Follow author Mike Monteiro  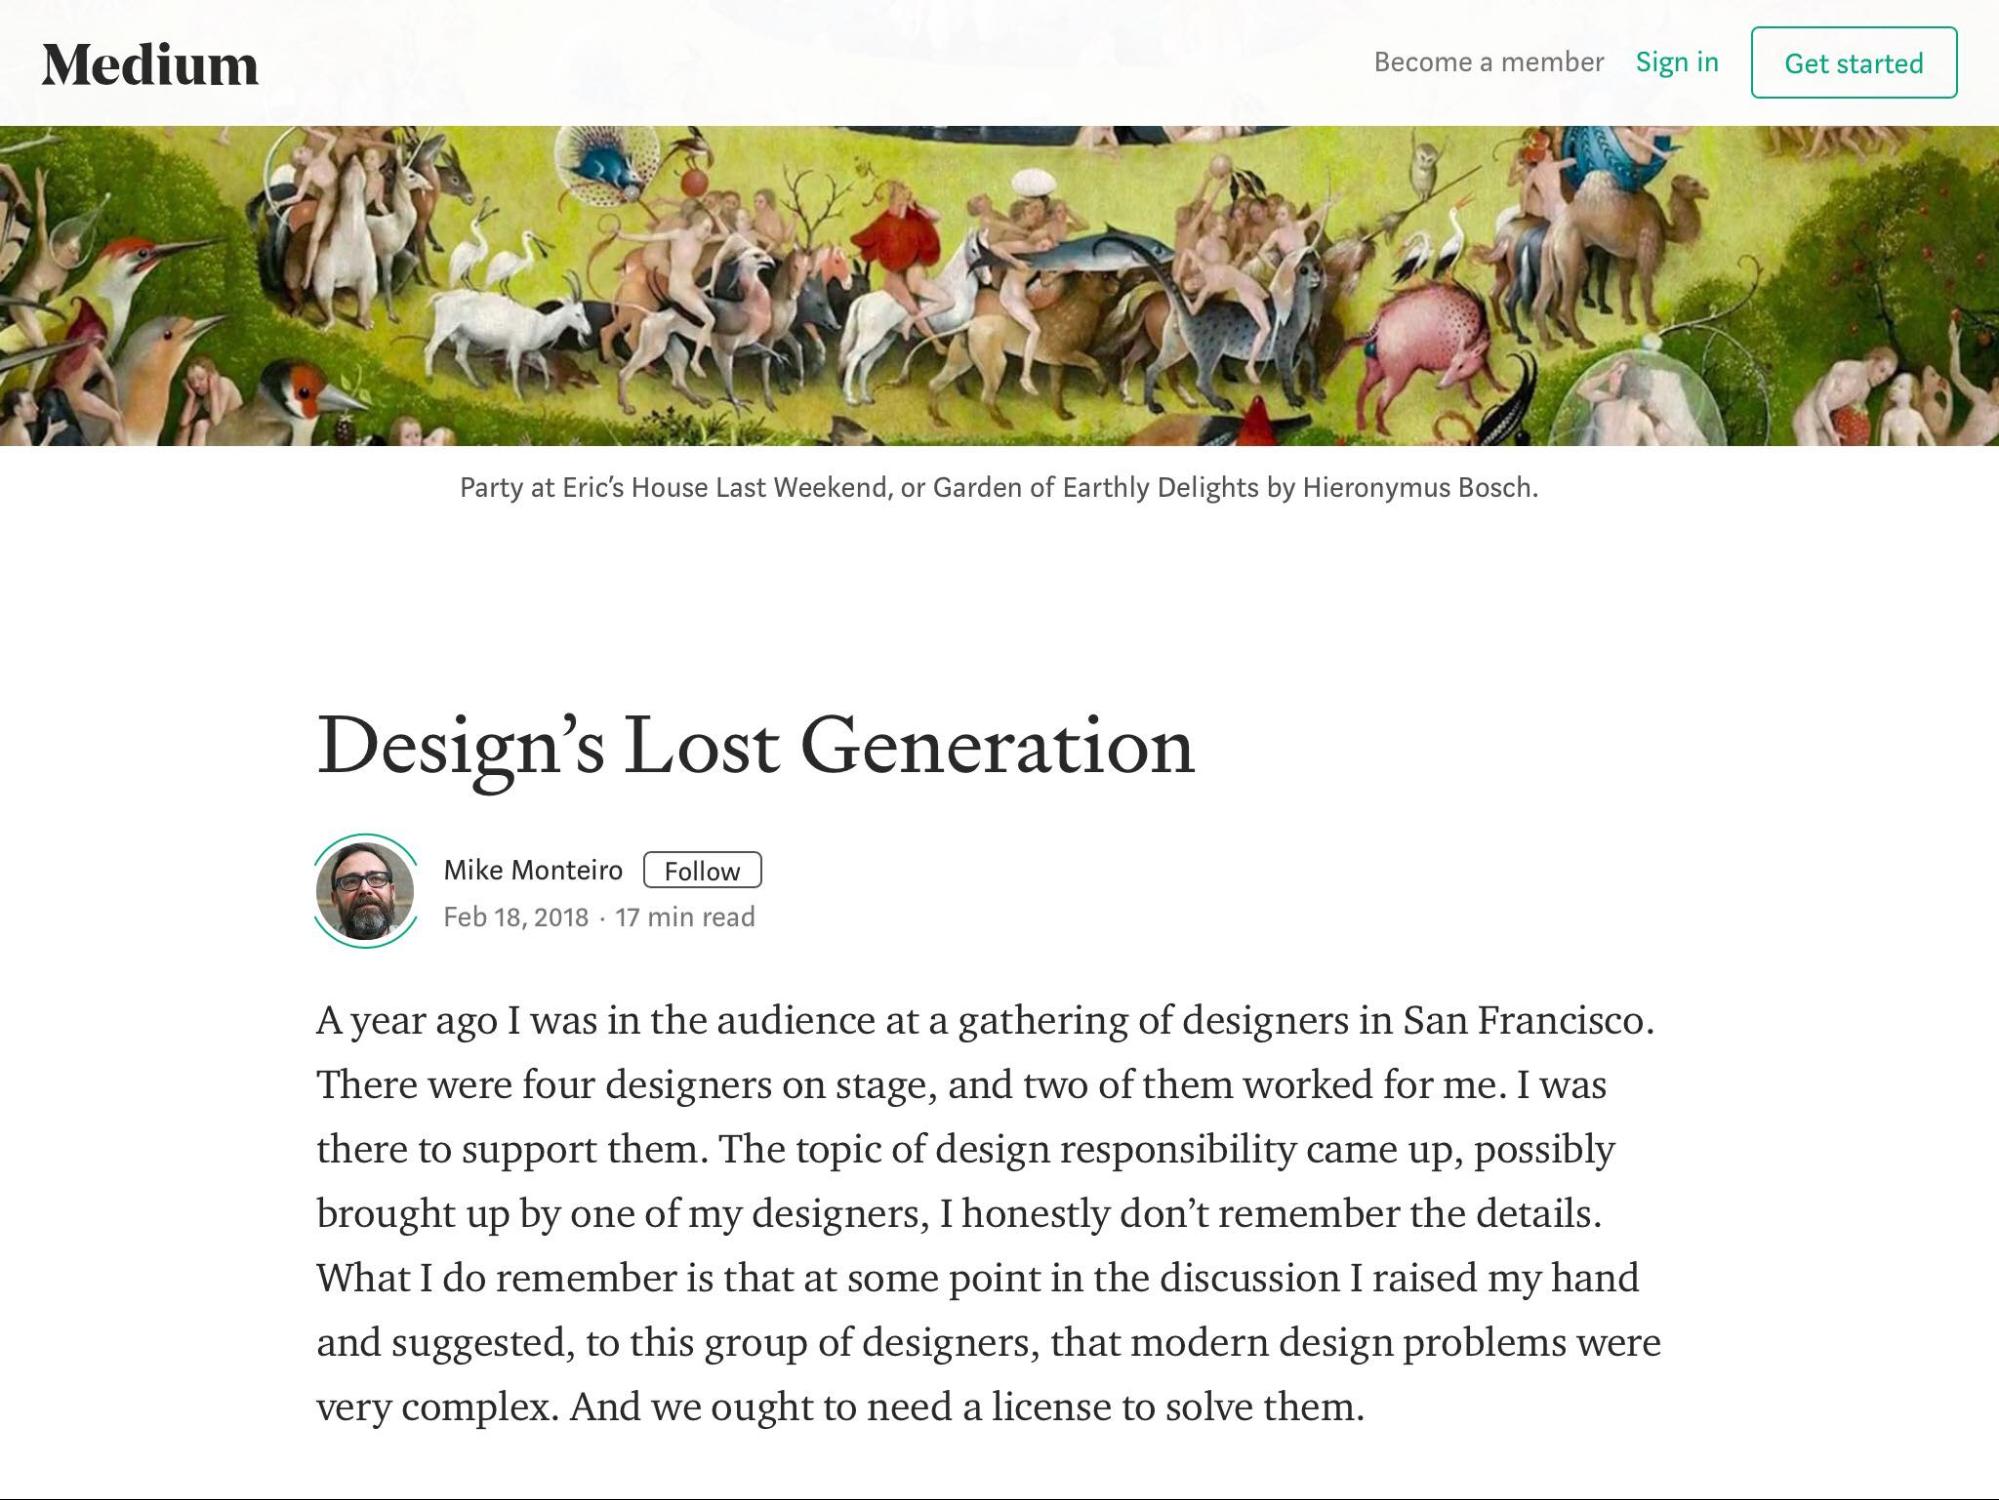point(702,870)
